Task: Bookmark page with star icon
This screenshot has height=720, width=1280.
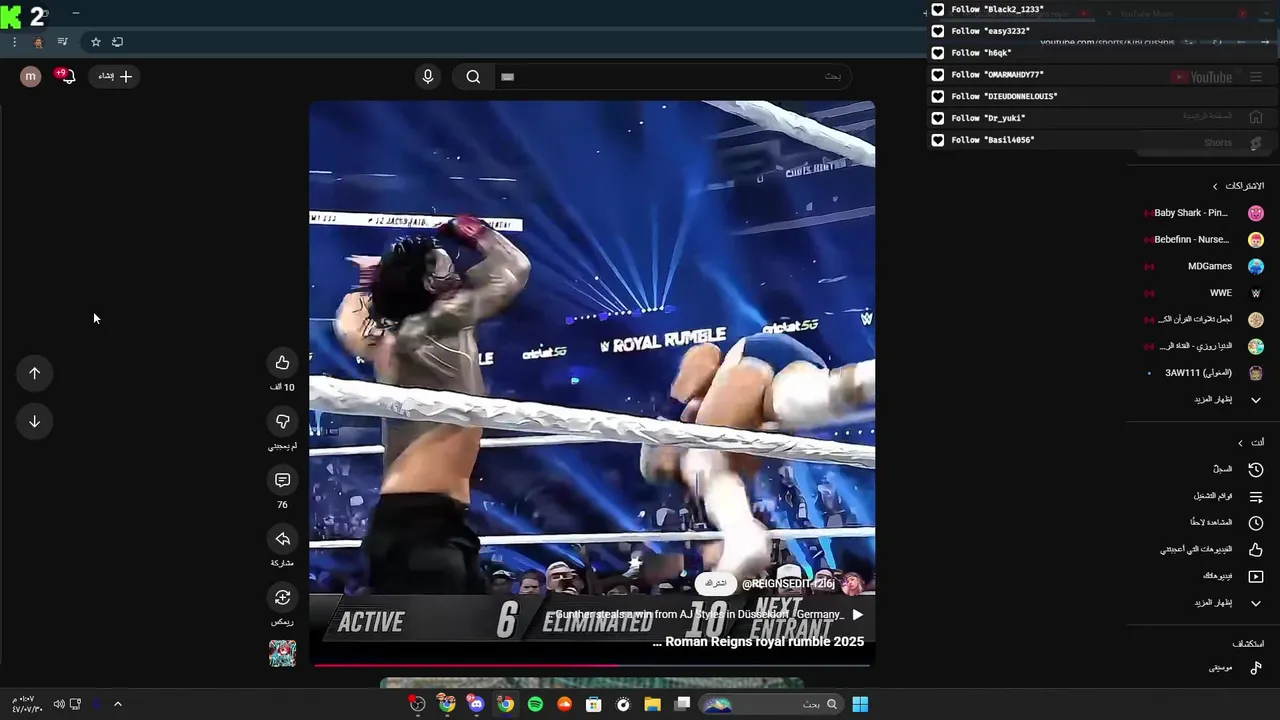Action: coord(96,42)
